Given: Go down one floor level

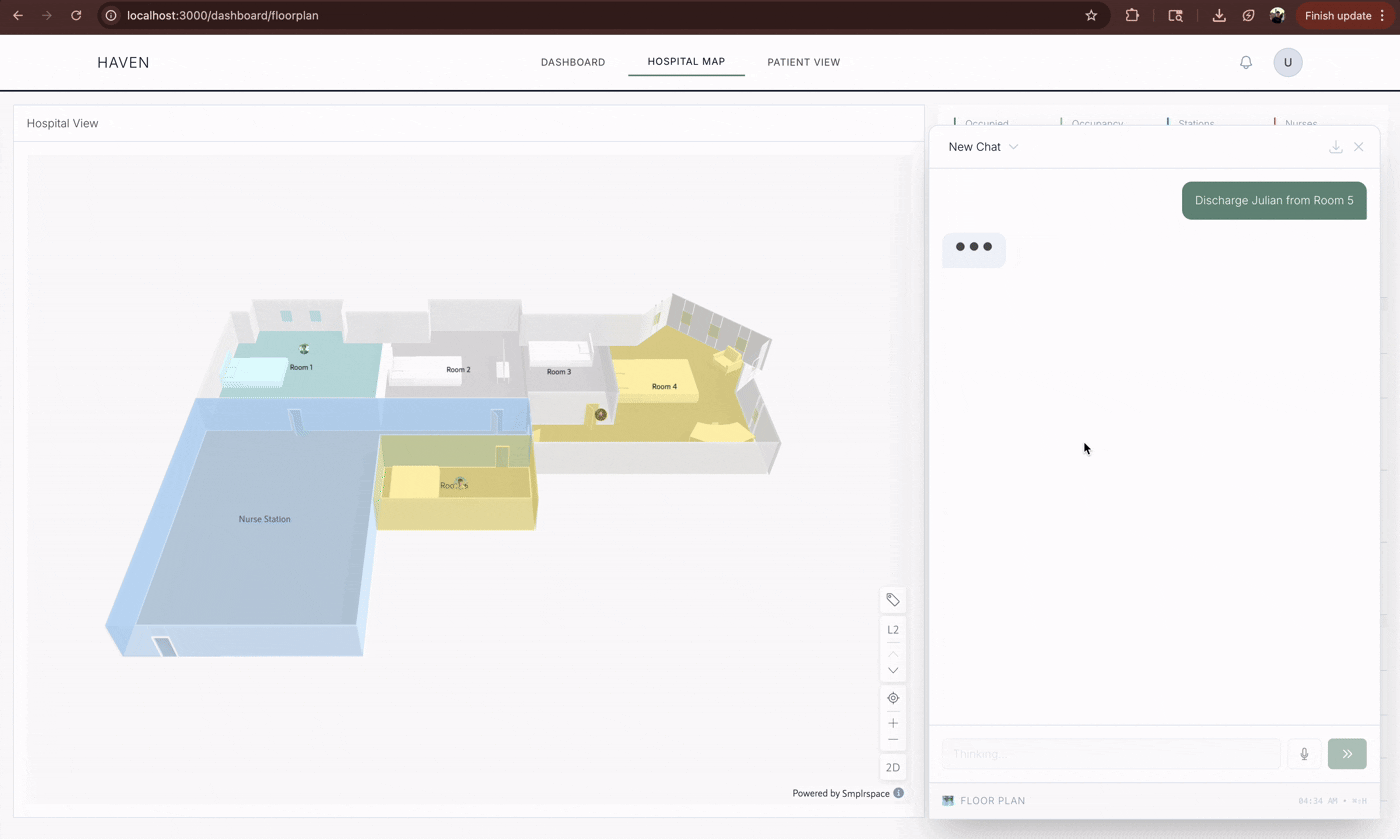Looking at the screenshot, I should click(x=893, y=671).
